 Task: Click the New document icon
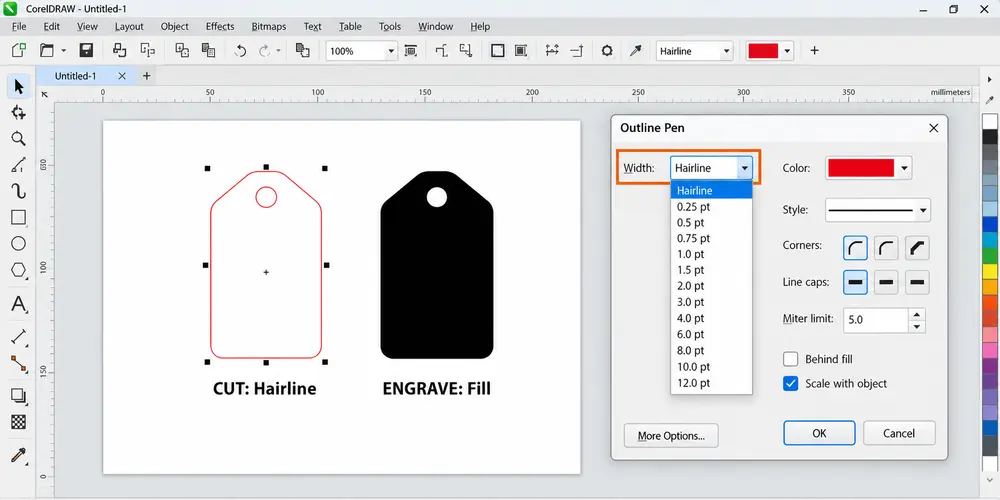click(19, 50)
